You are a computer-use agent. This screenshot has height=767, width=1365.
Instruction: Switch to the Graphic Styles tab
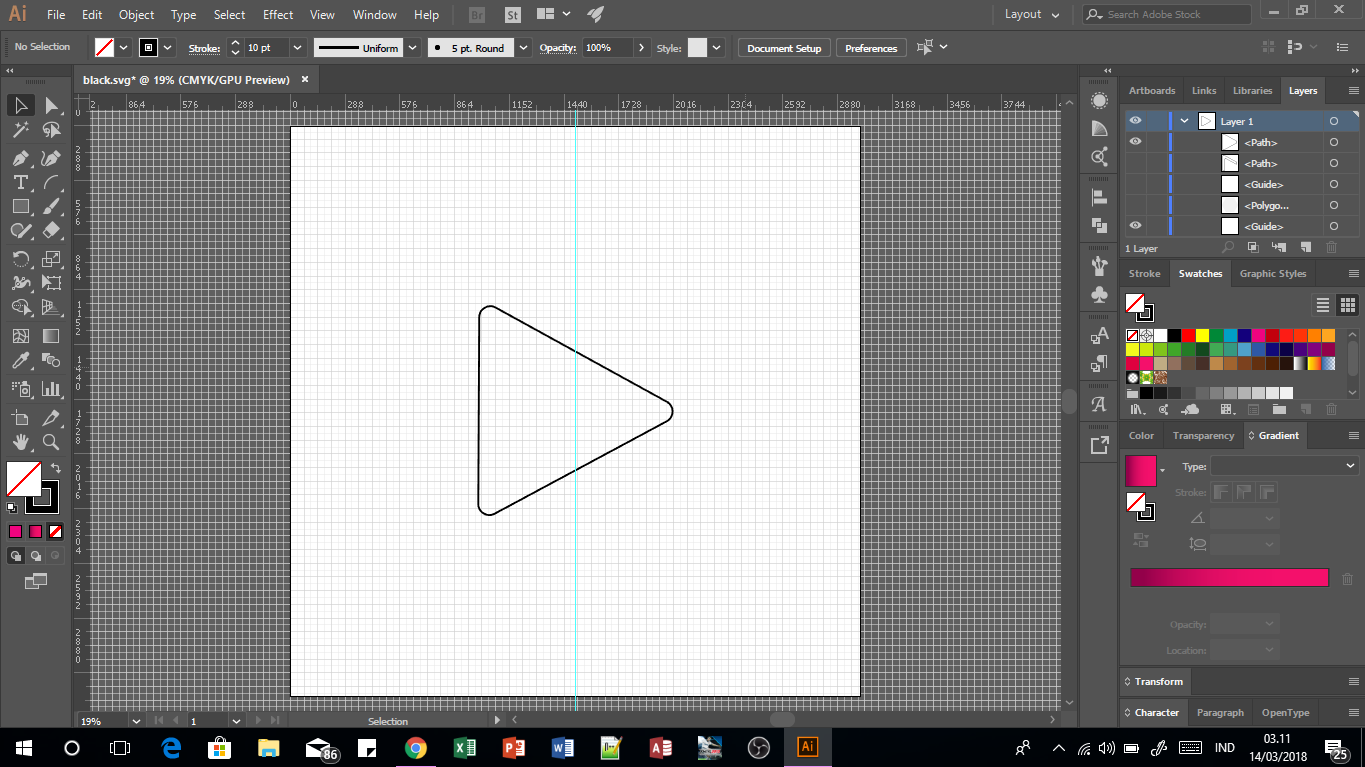click(x=1273, y=273)
